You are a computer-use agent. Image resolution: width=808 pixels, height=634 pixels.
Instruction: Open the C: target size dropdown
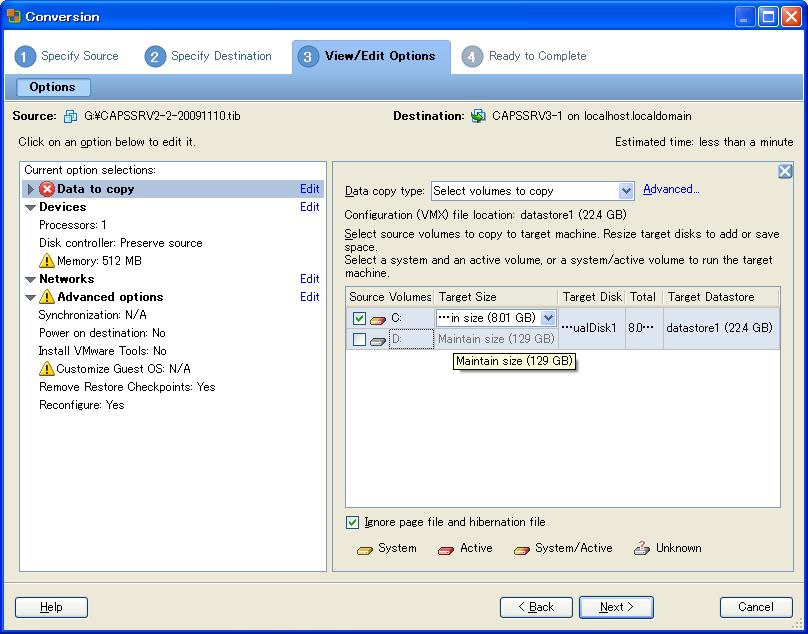click(x=548, y=318)
